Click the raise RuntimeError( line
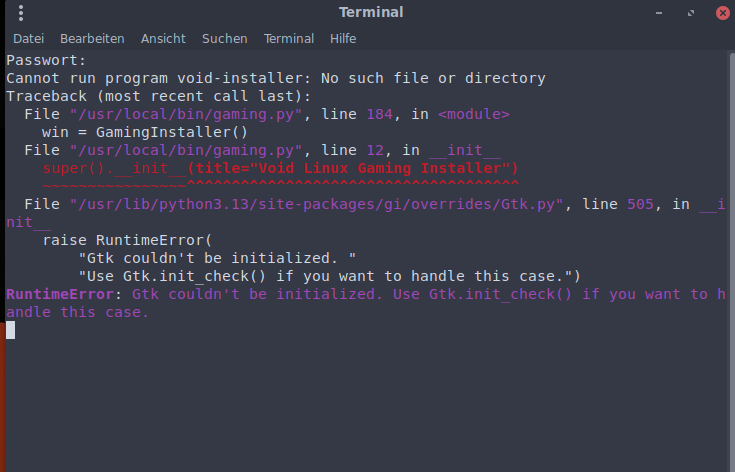 click(x=128, y=240)
